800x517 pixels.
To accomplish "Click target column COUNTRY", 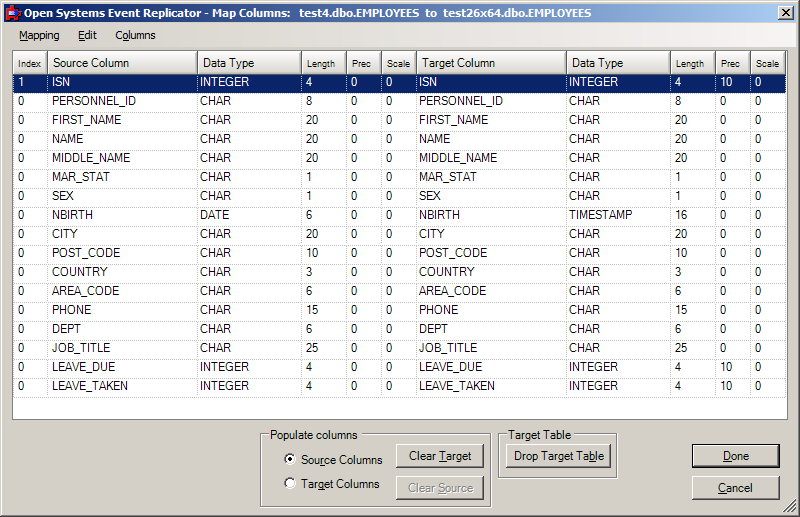I will click(446, 272).
